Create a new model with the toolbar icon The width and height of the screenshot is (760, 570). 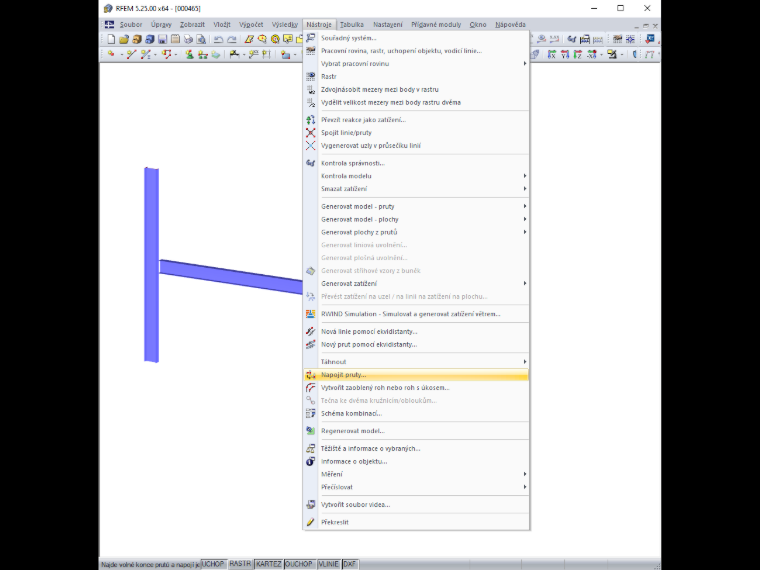(111, 39)
